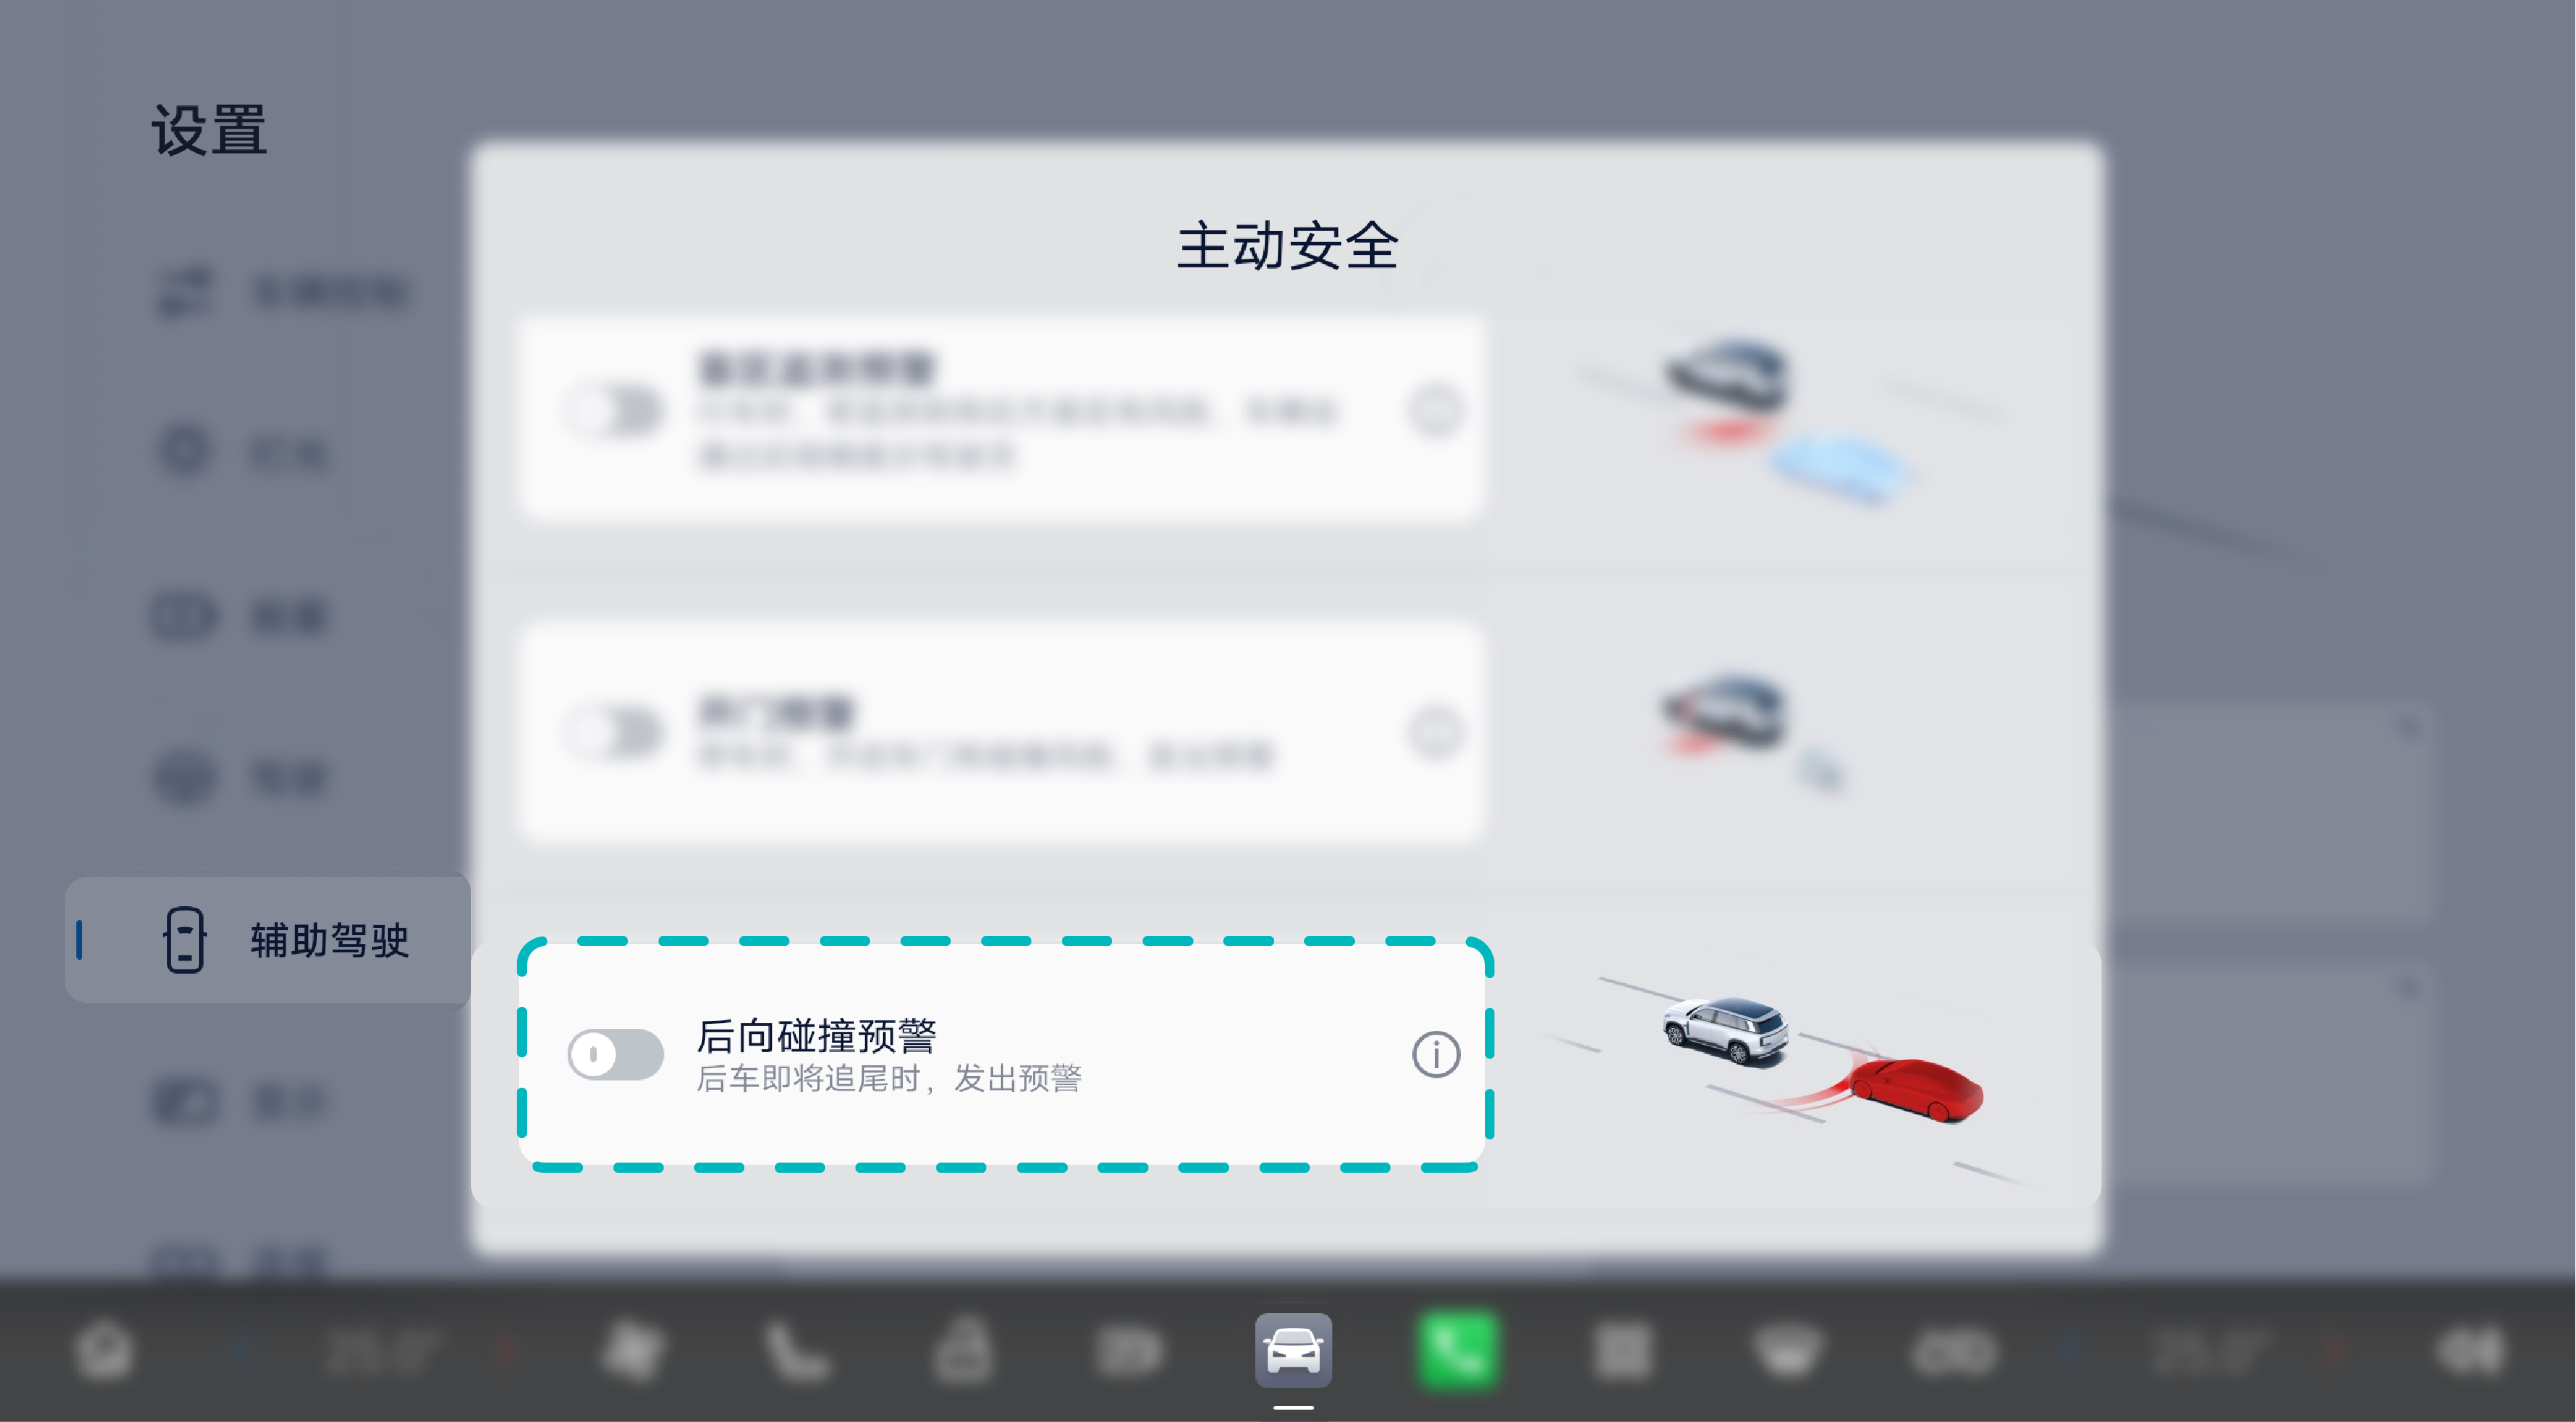
Task: Open info for 后向碰撞预警
Action: pyautogui.click(x=1435, y=1054)
